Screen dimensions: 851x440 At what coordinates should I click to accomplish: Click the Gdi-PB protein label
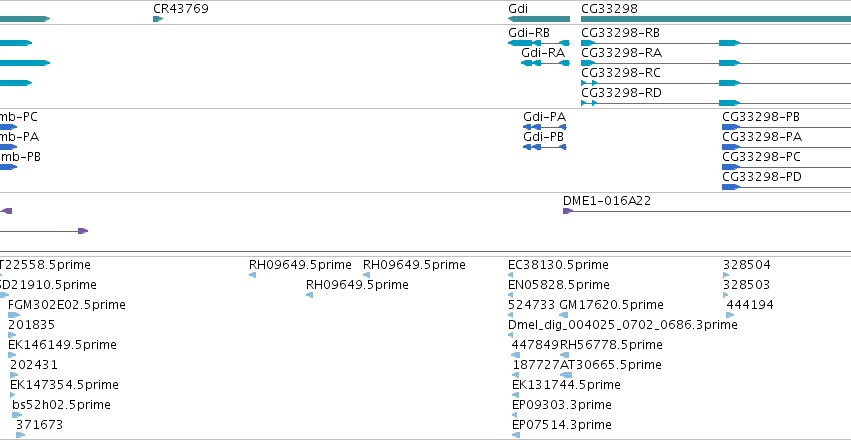[544, 137]
